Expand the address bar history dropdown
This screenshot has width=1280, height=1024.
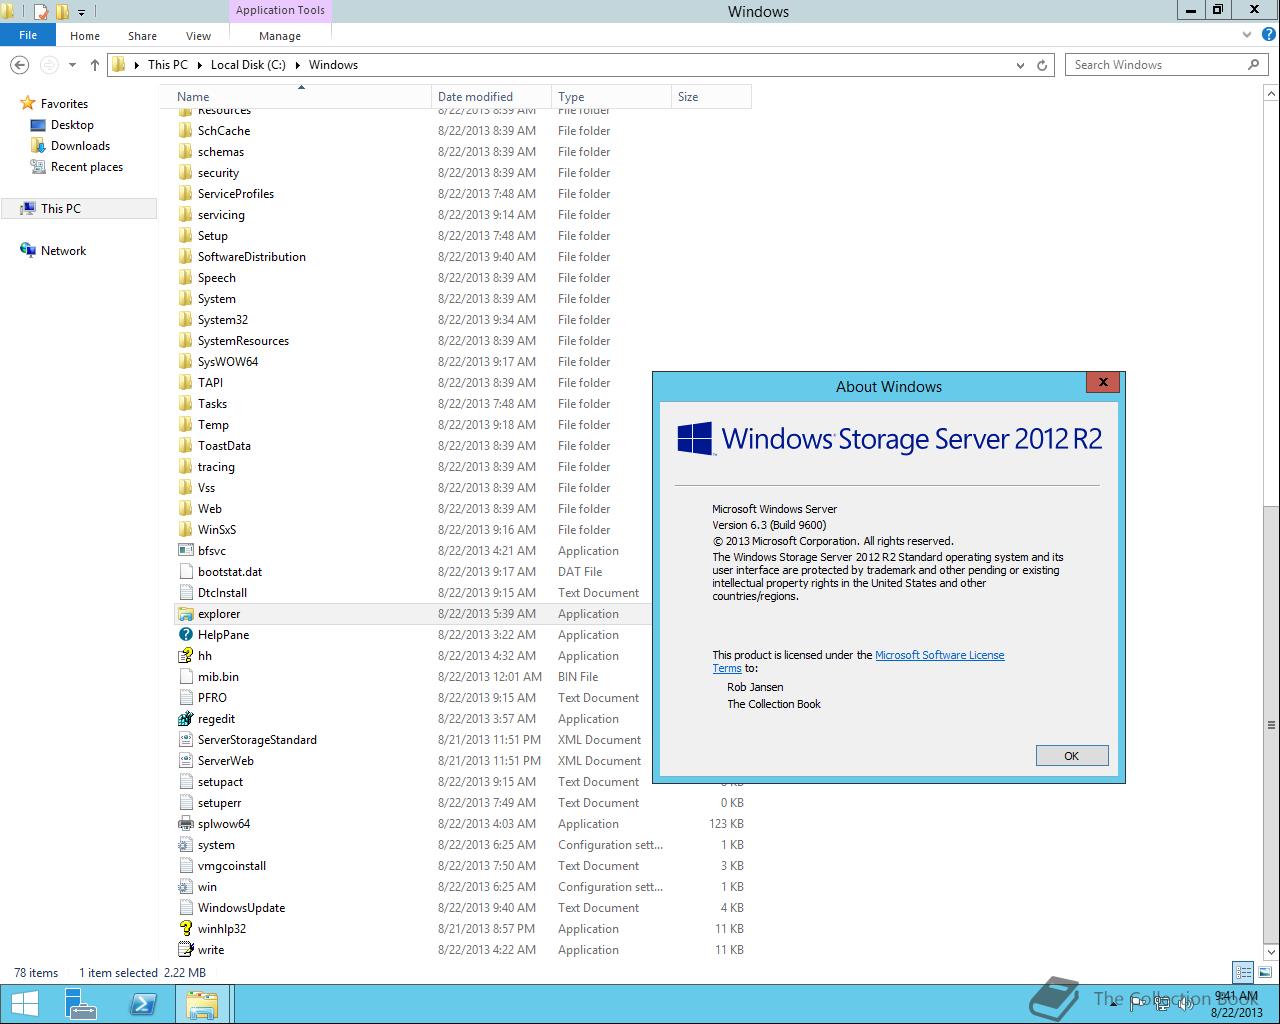(x=1020, y=65)
